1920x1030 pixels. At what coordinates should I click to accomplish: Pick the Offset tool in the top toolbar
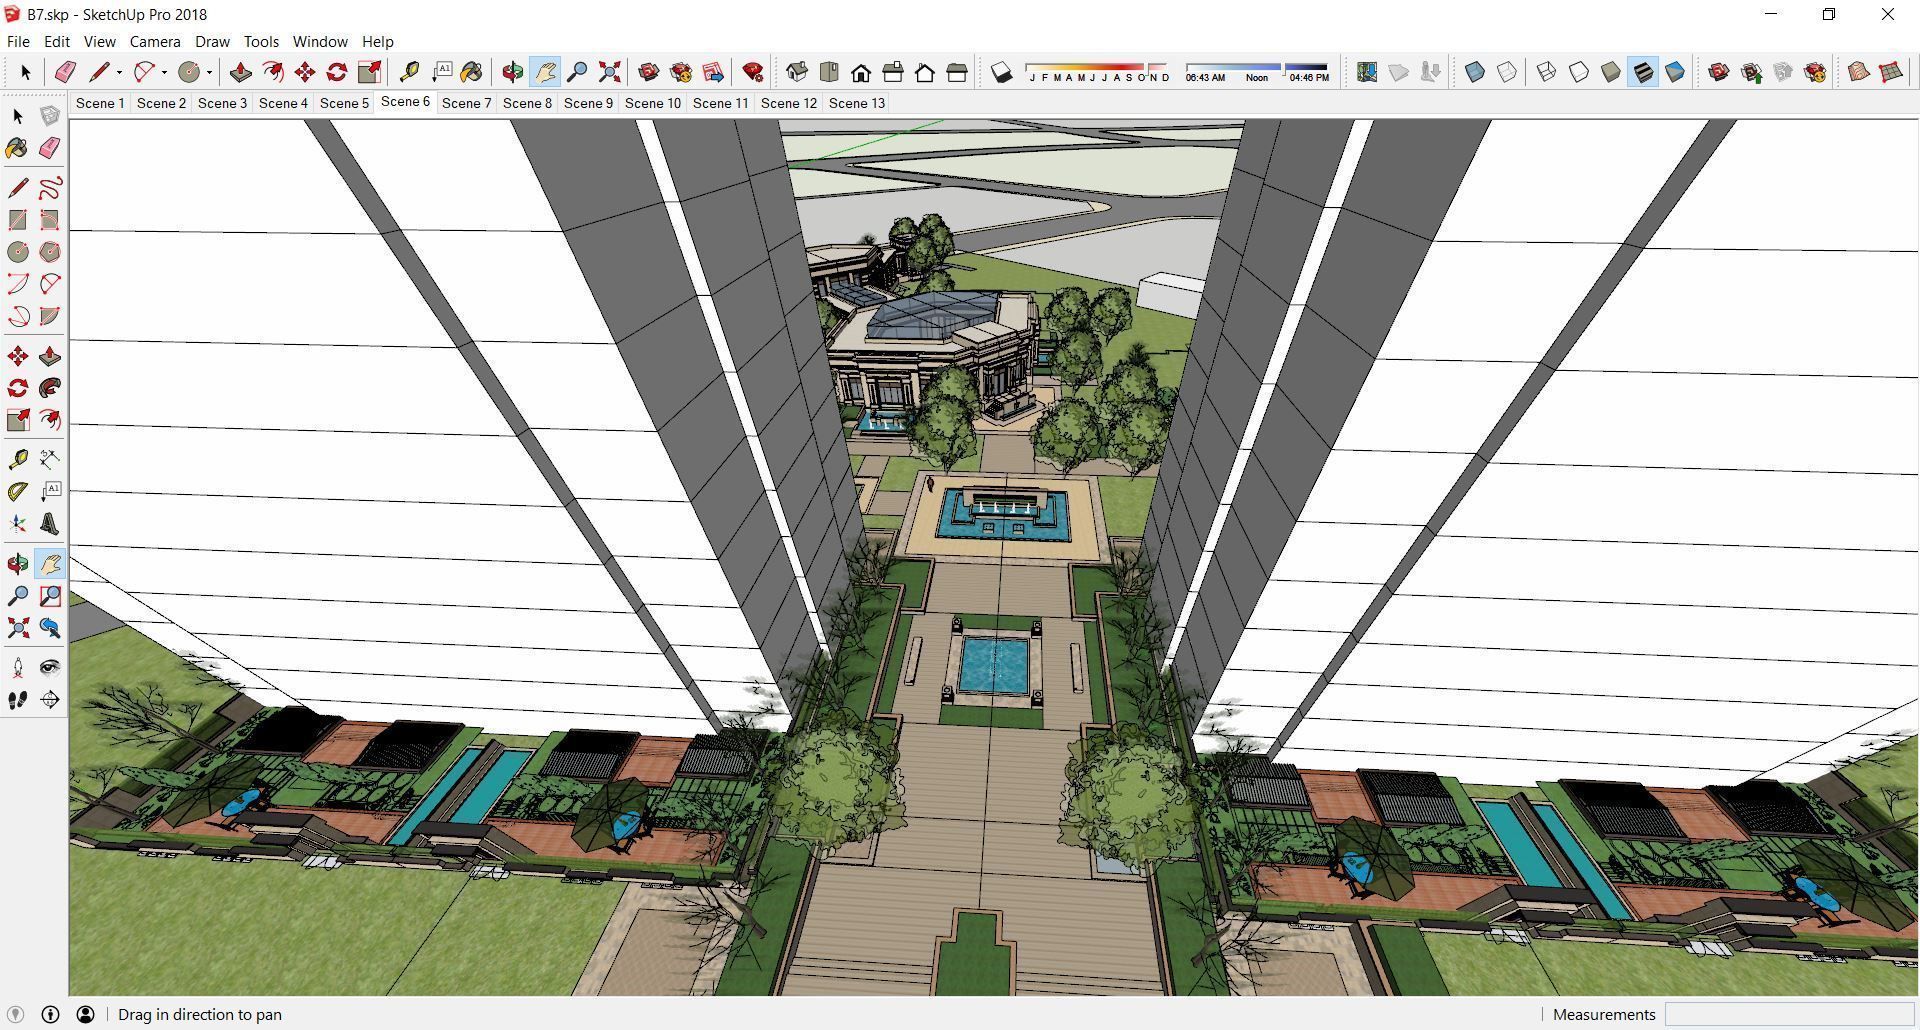tap(272, 72)
